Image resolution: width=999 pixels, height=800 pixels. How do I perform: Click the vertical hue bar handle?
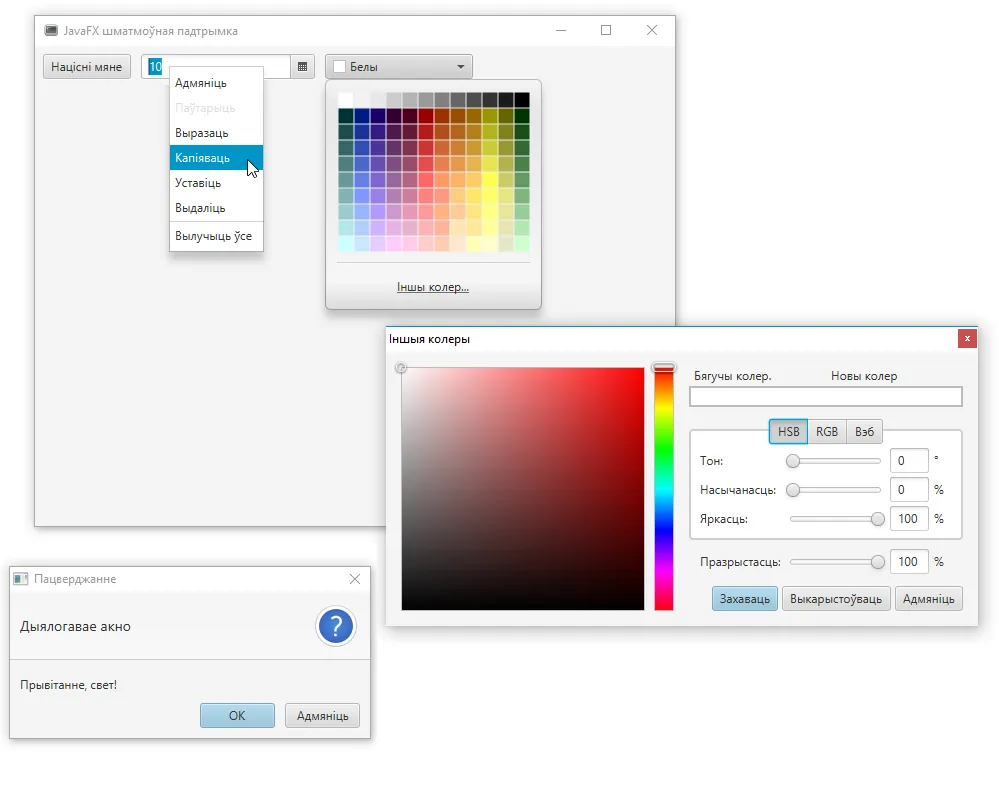point(663,368)
